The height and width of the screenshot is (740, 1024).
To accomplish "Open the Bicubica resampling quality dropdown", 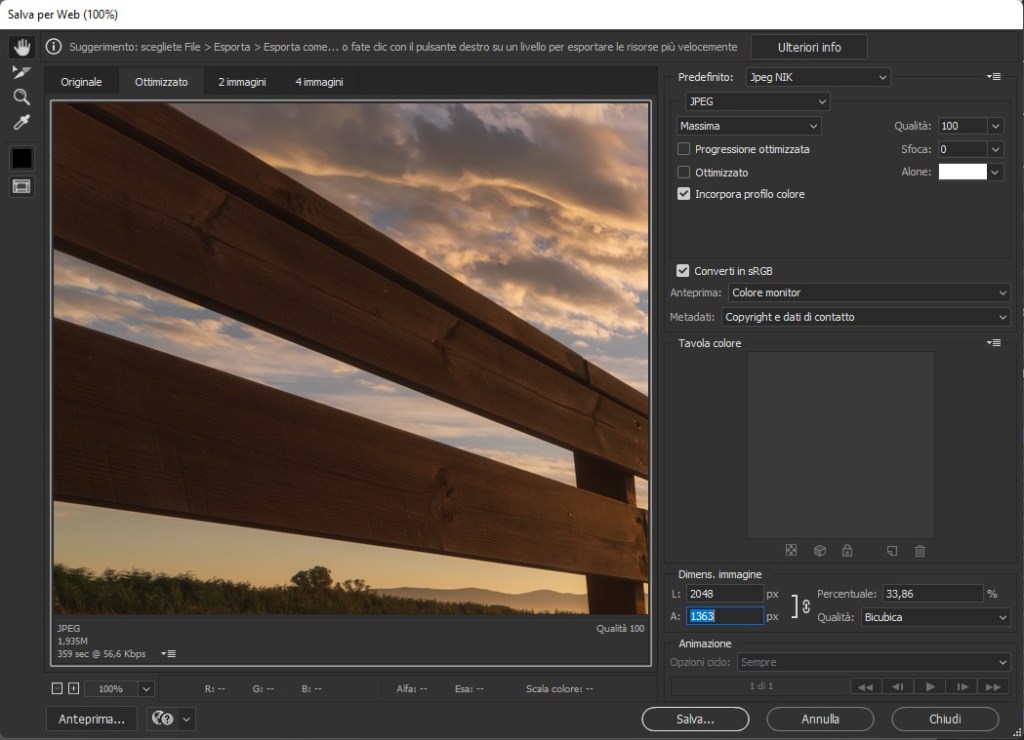I will tap(936, 618).
